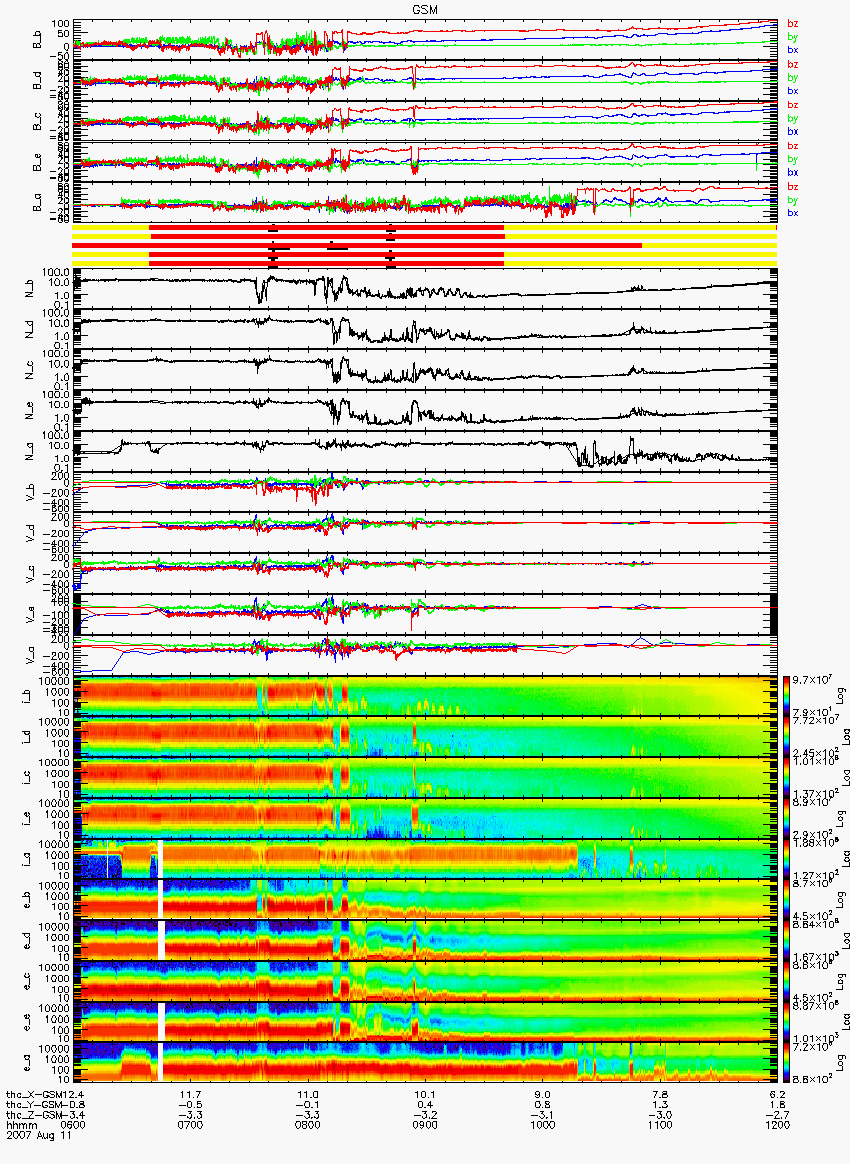Screen dimensions: 850x1164
Task: Click the GSM title above the plots
Action: [425, 9]
